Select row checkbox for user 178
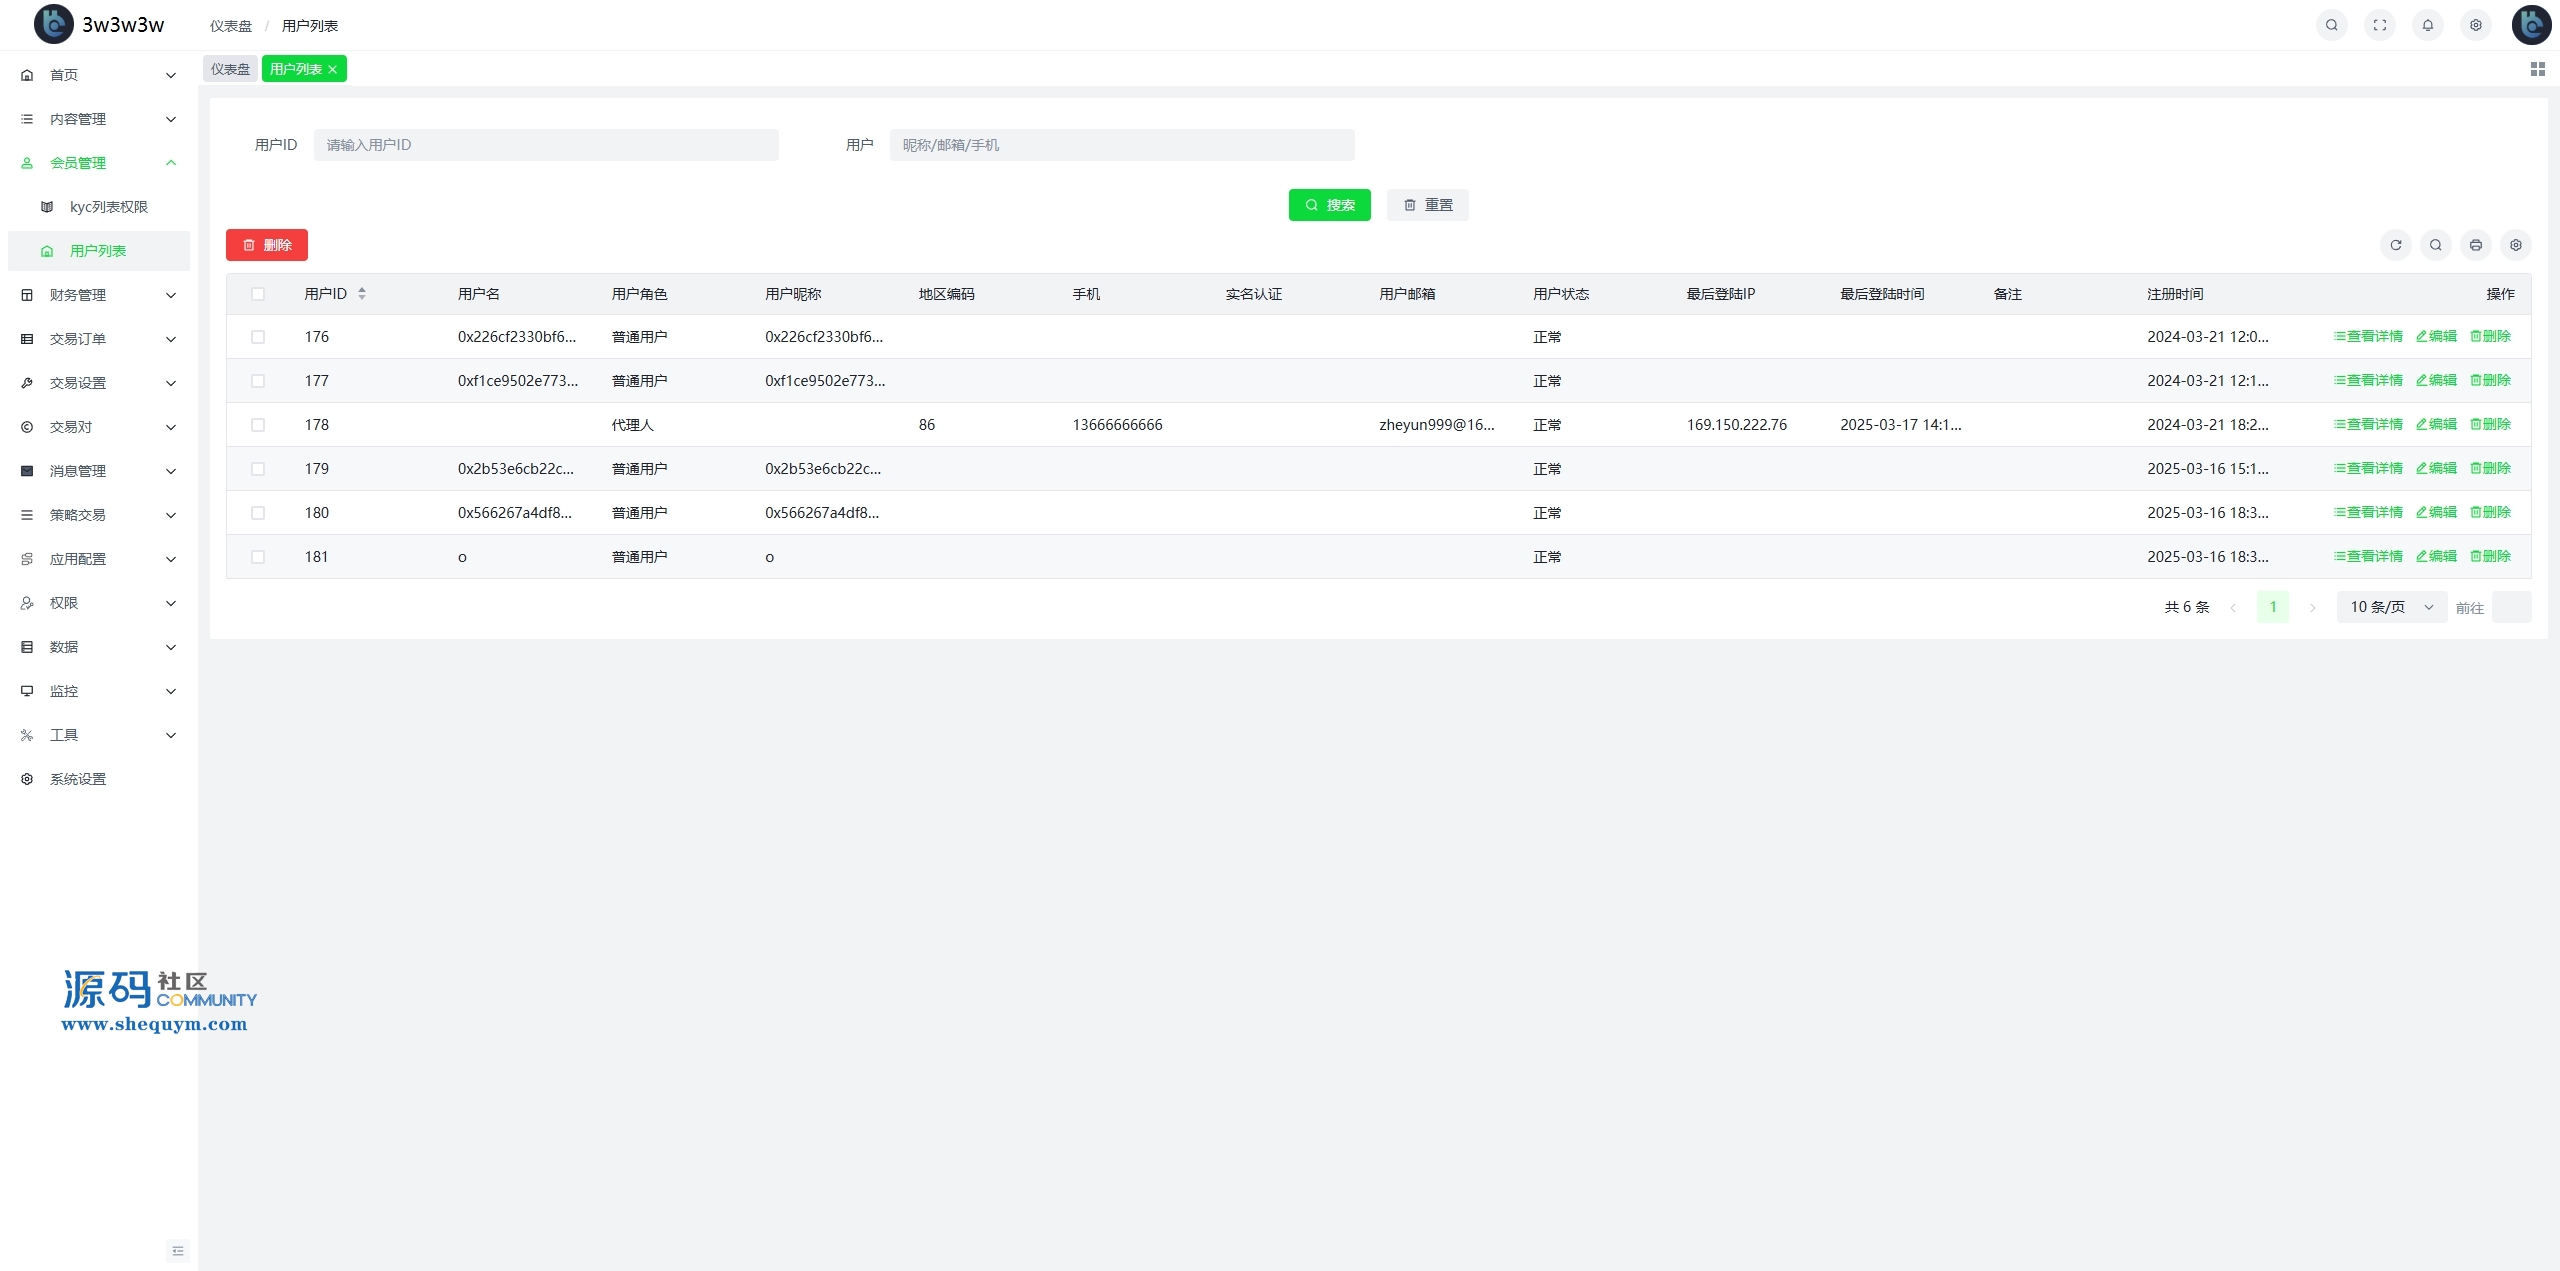This screenshot has height=1271, width=2560. 258,425
